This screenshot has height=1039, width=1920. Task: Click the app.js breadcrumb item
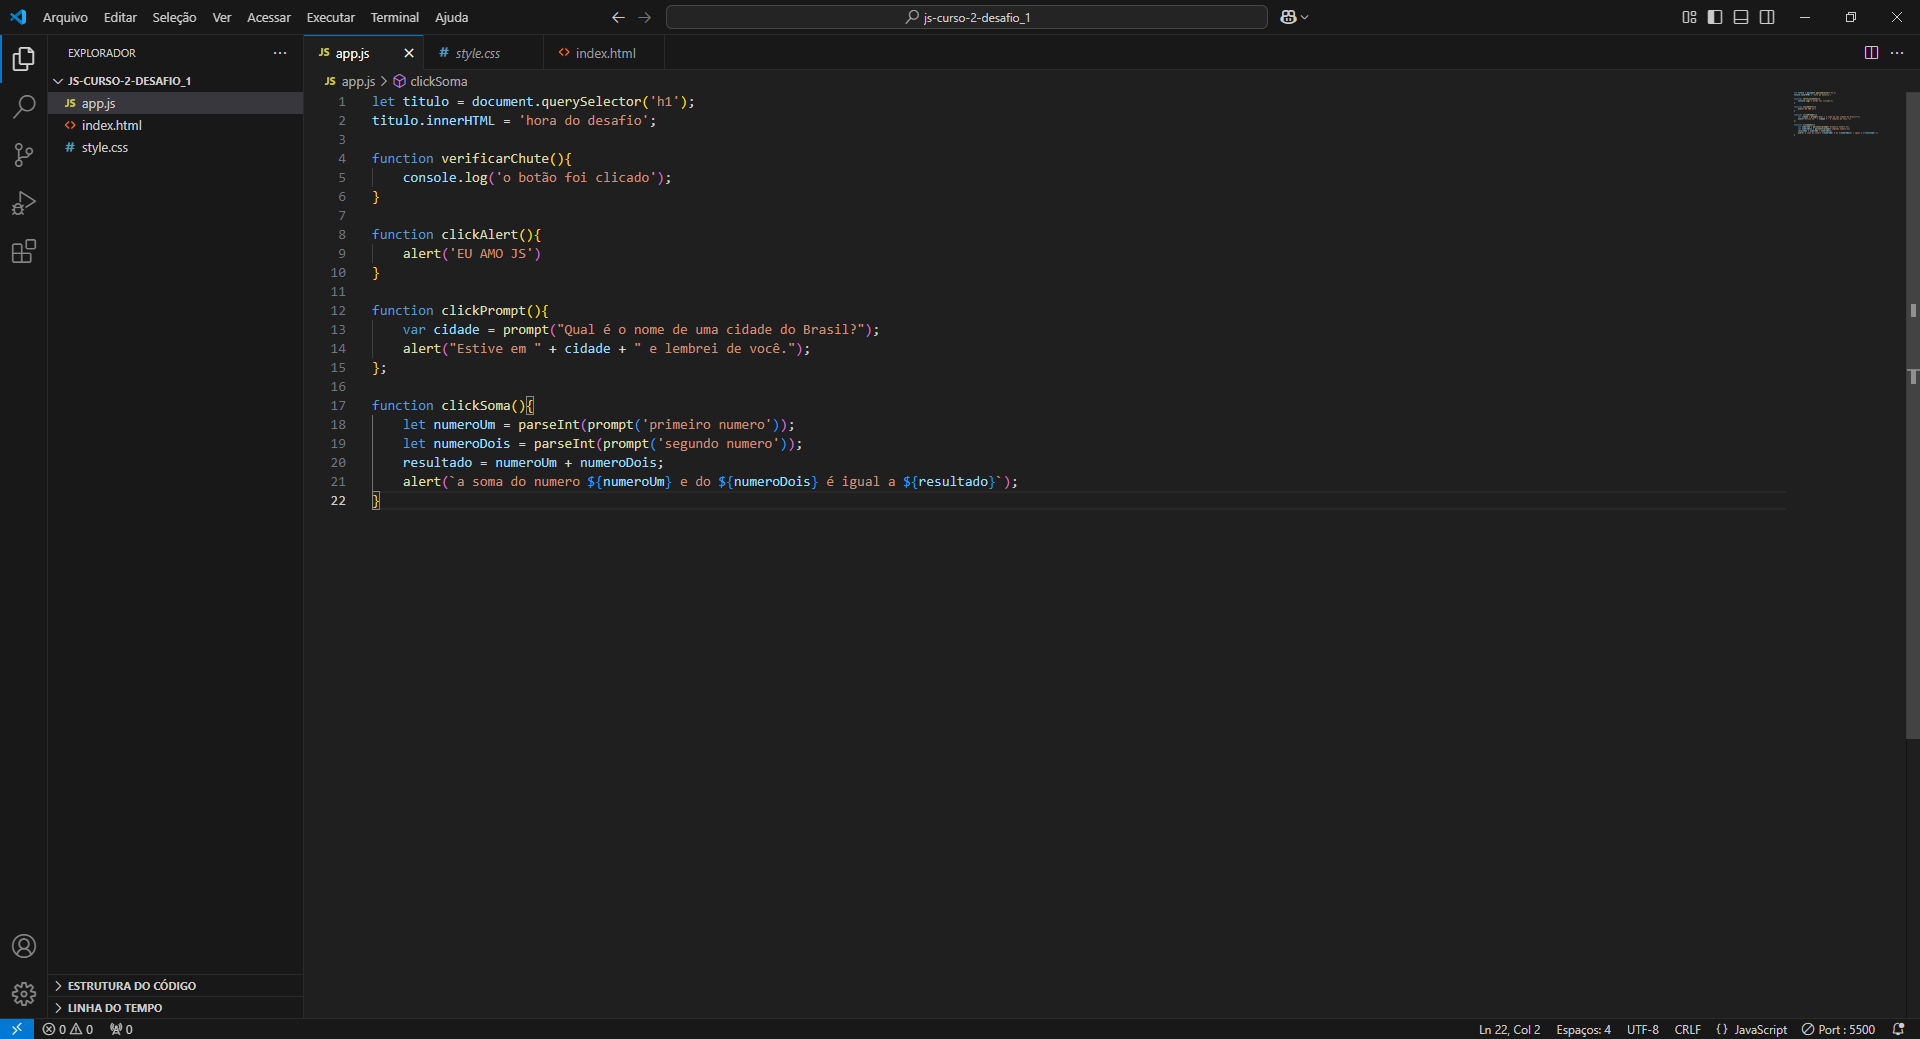[x=350, y=81]
